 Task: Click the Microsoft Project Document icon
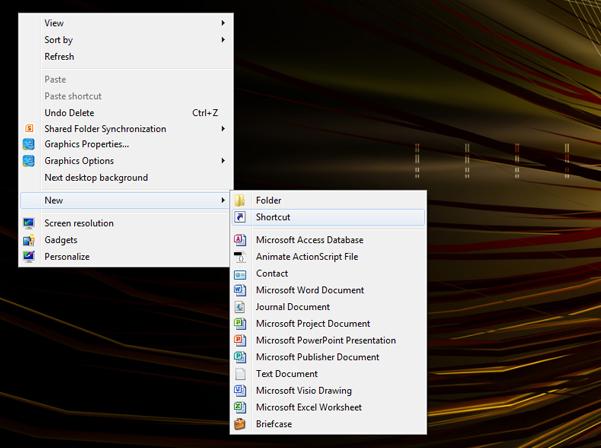click(x=240, y=324)
